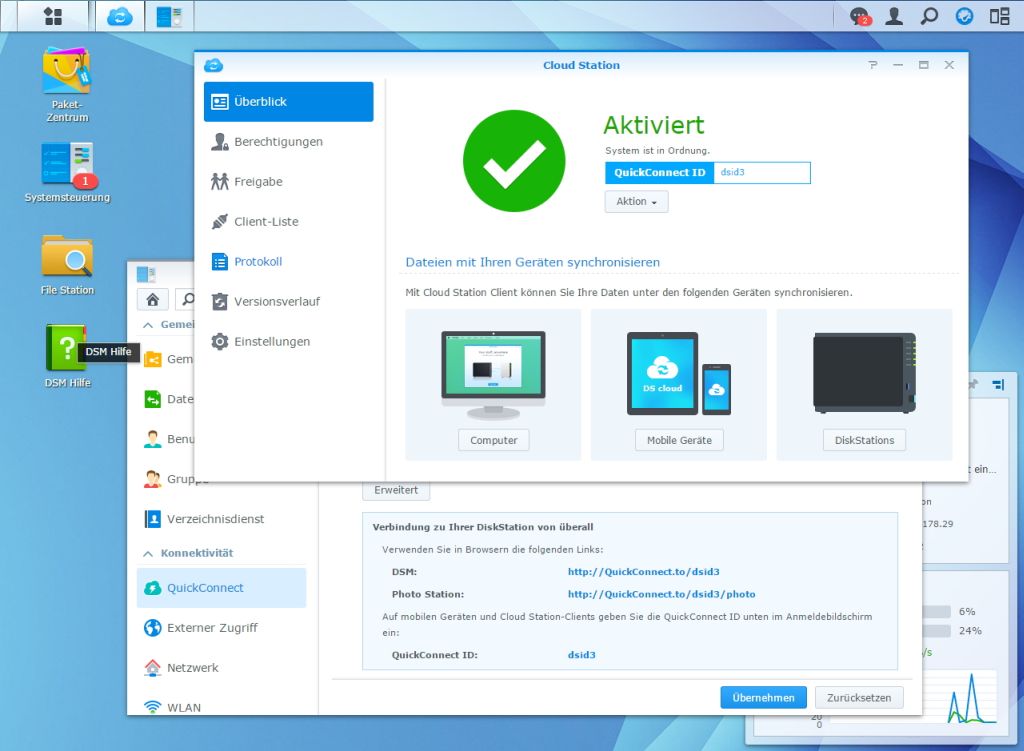
Task: Click search icon in Control Panel window
Action: pos(187,299)
